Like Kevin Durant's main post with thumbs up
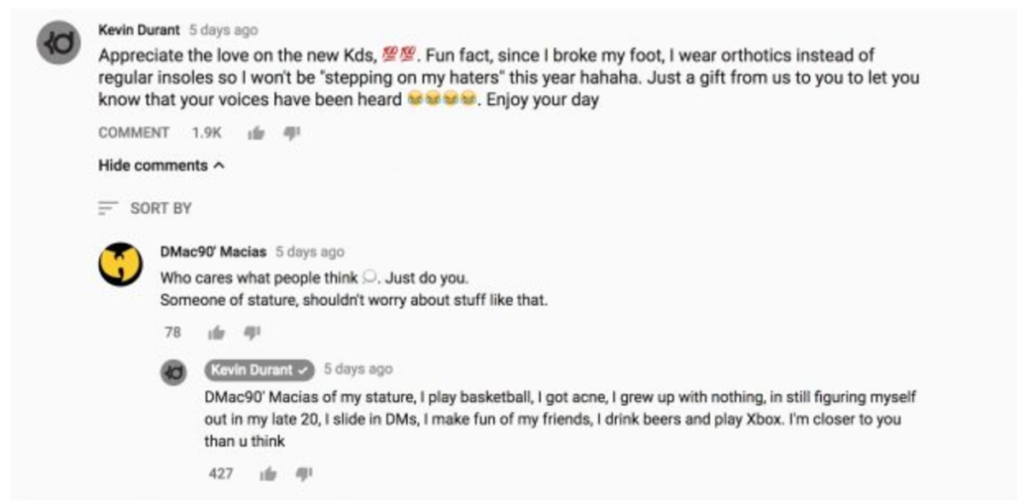This screenshot has height=504, width=1024. 256,133
